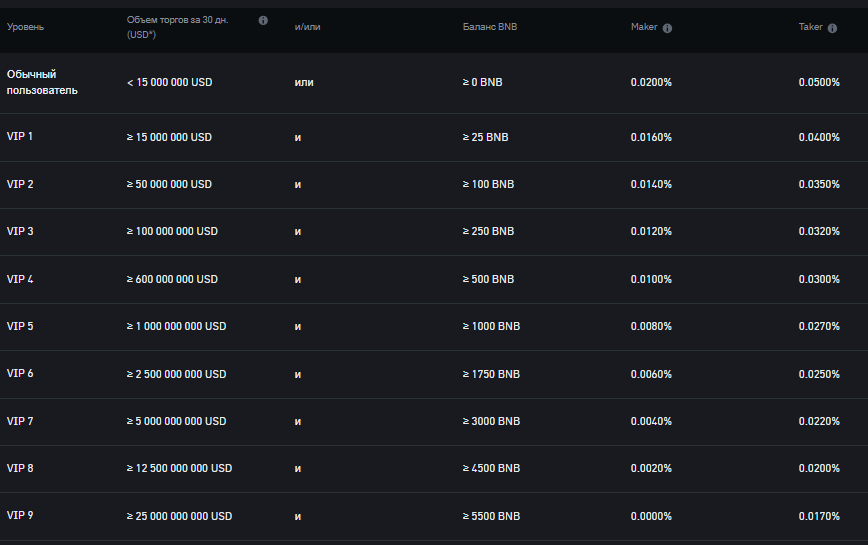Click the VIP 8 level label
The width and height of the screenshot is (868, 545).
pyautogui.click(x=20, y=469)
